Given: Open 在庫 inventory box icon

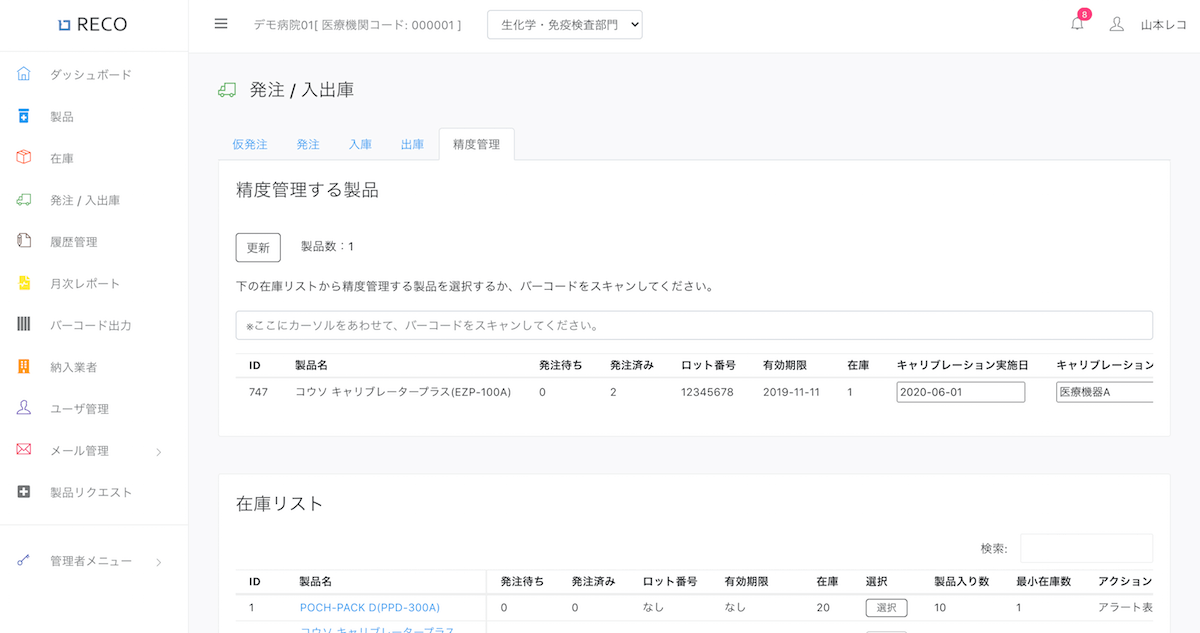Looking at the screenshot, I should click(x=24, y=158).
